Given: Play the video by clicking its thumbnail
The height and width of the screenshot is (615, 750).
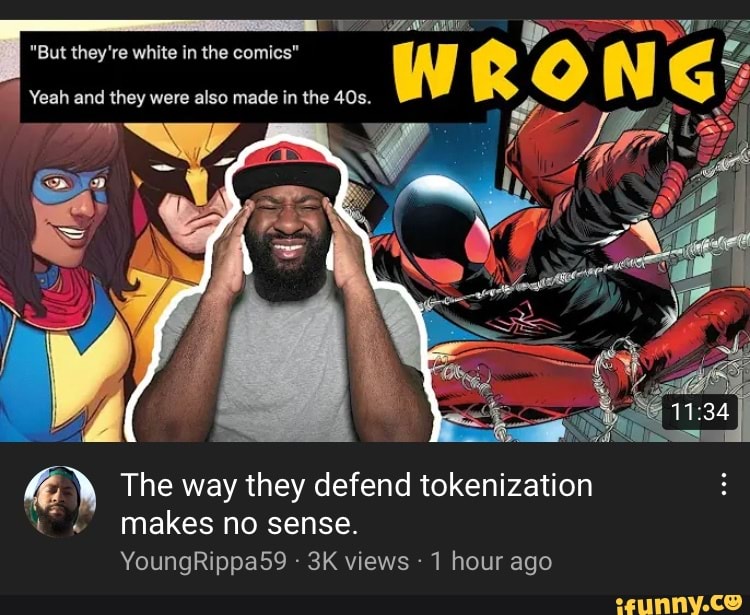Looking at the screenshot, I should pos(375,231).
